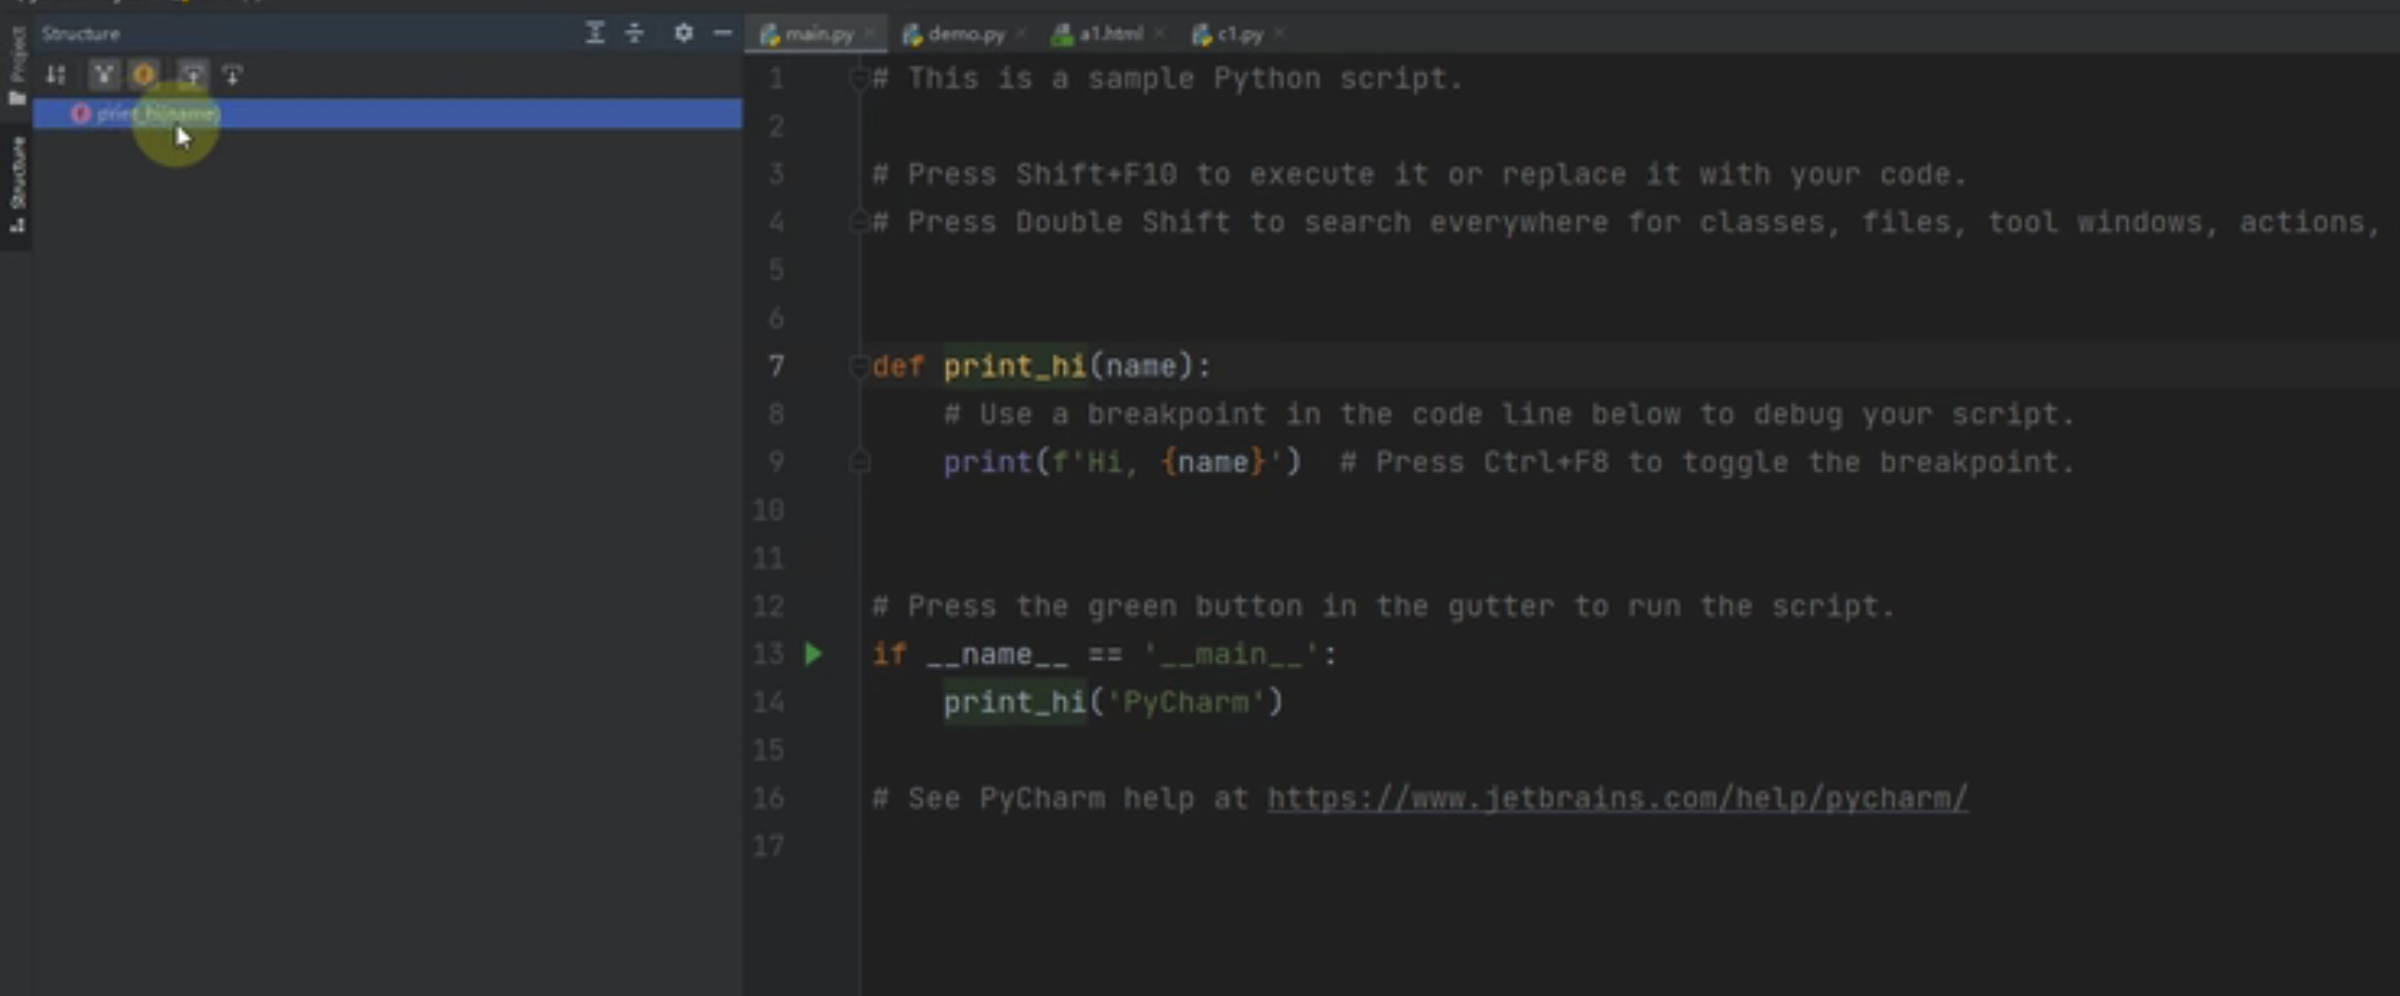2400x996 pixels.
Task: Click the HTML file icon on a1.html tab
Action: [x=1062, y=35]
